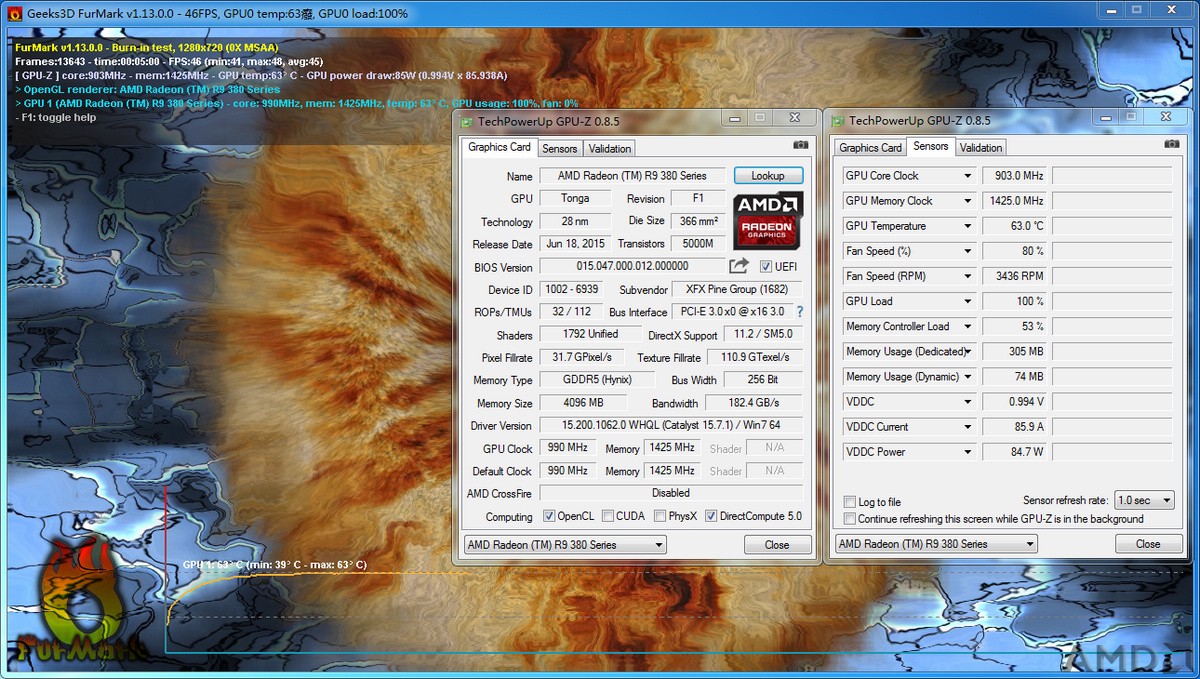Toggle the CUDA checkbox
This screenshot has height=679, width=1200.
608,516
